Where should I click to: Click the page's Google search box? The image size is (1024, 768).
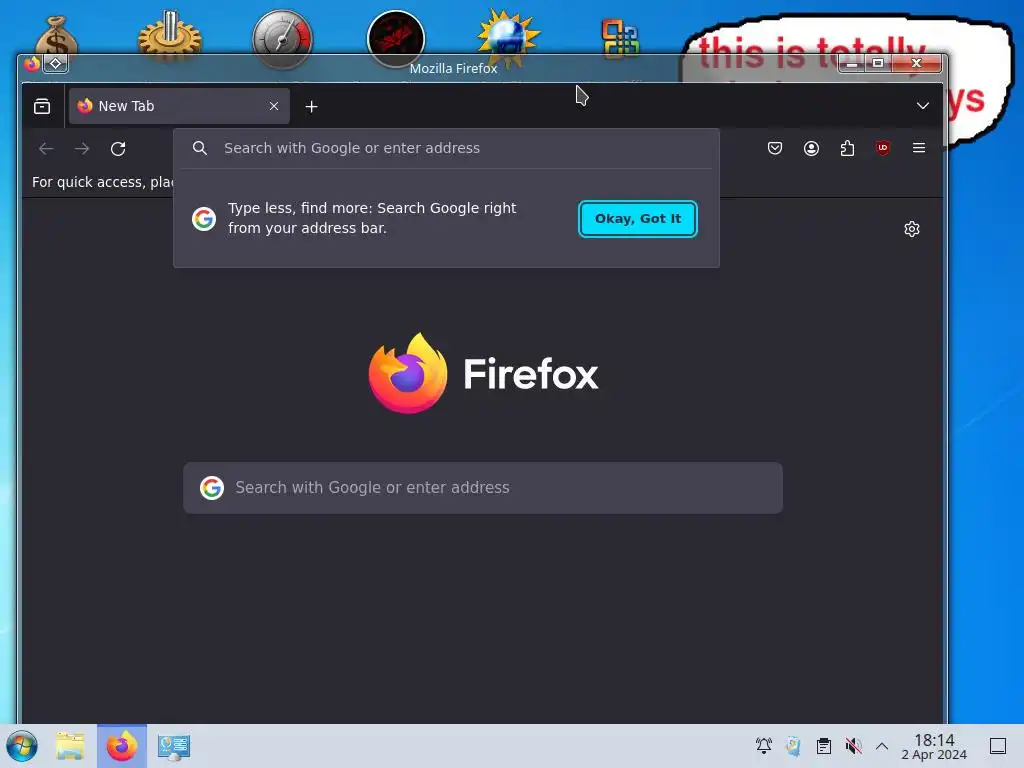coord(483,488)
